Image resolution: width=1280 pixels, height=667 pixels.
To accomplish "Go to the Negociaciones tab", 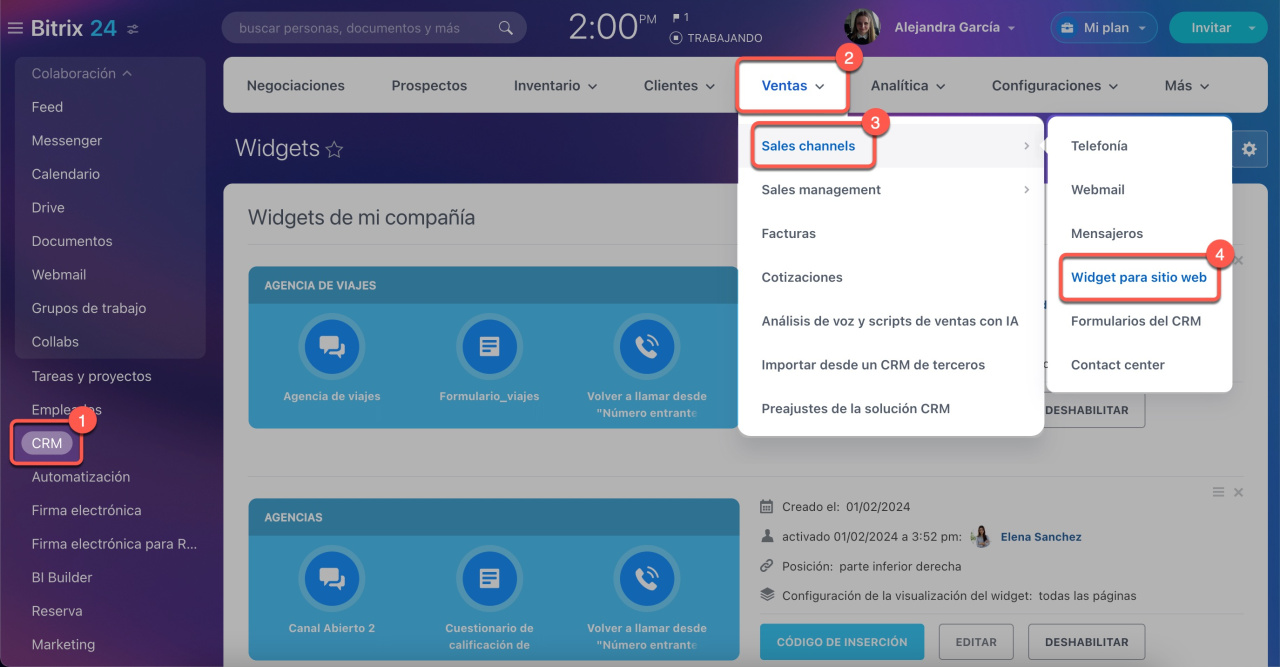I will [296, 86].
